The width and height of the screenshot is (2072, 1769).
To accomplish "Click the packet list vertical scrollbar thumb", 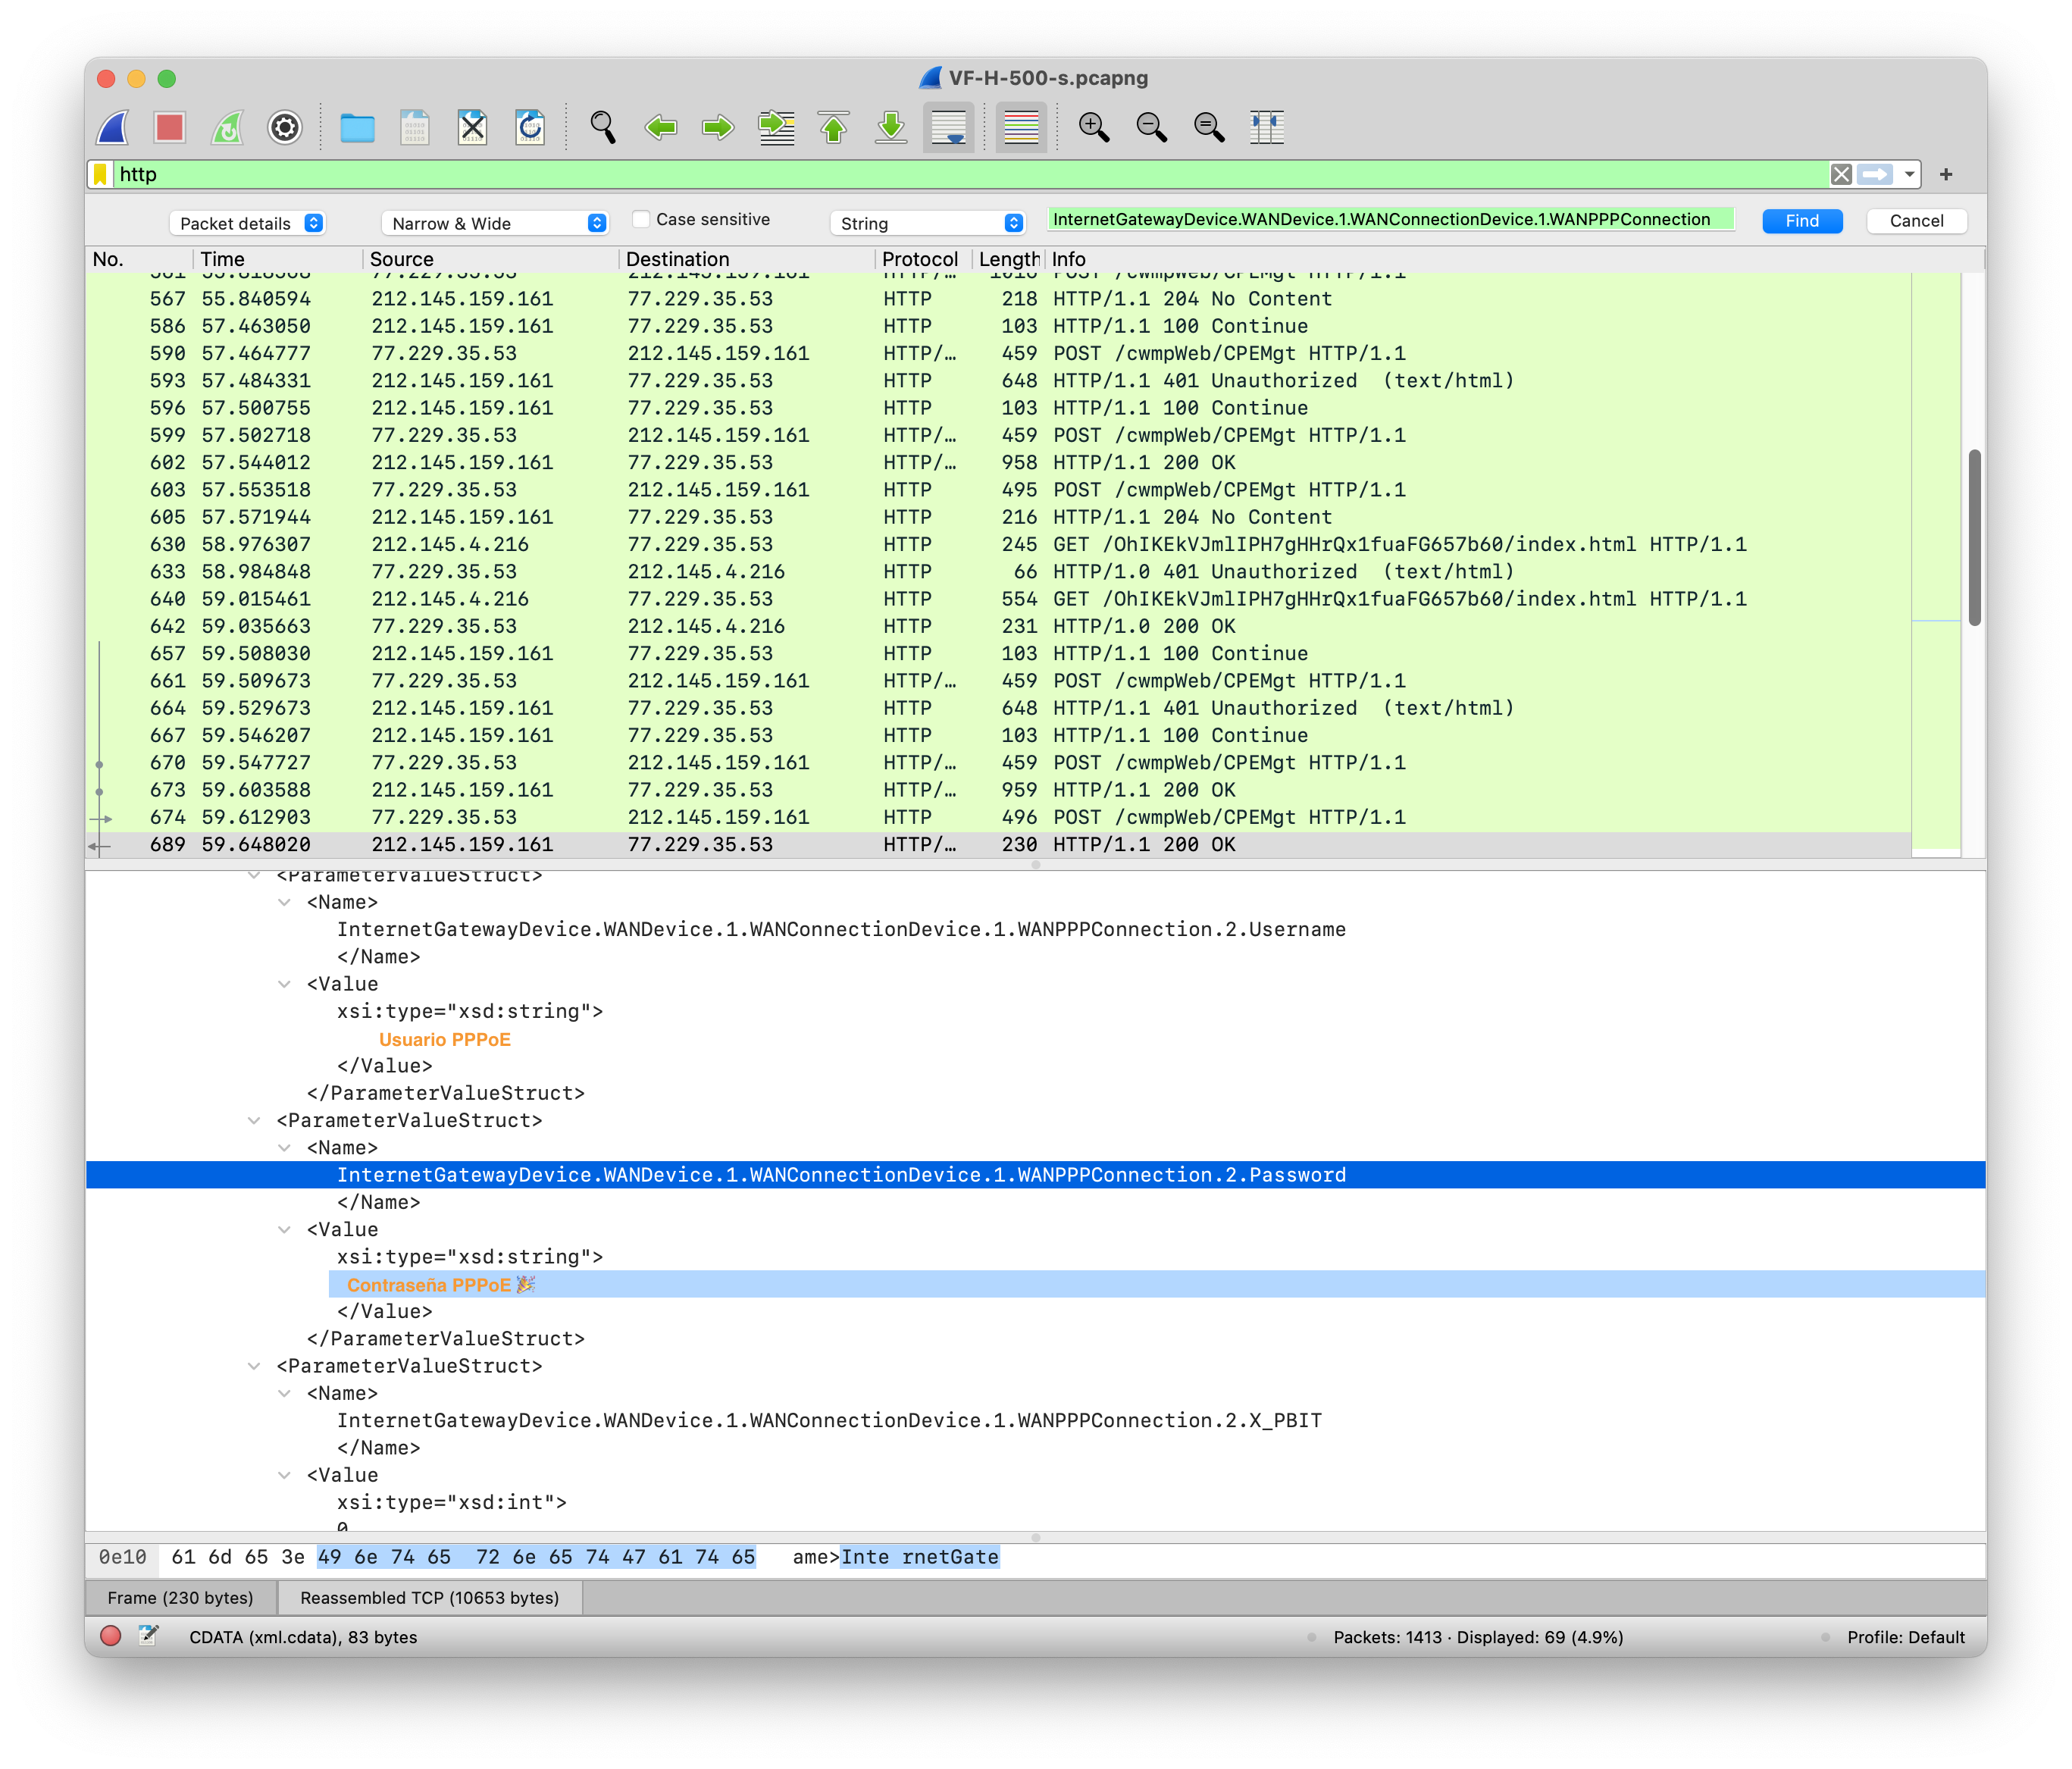I will click(1974, 538).
